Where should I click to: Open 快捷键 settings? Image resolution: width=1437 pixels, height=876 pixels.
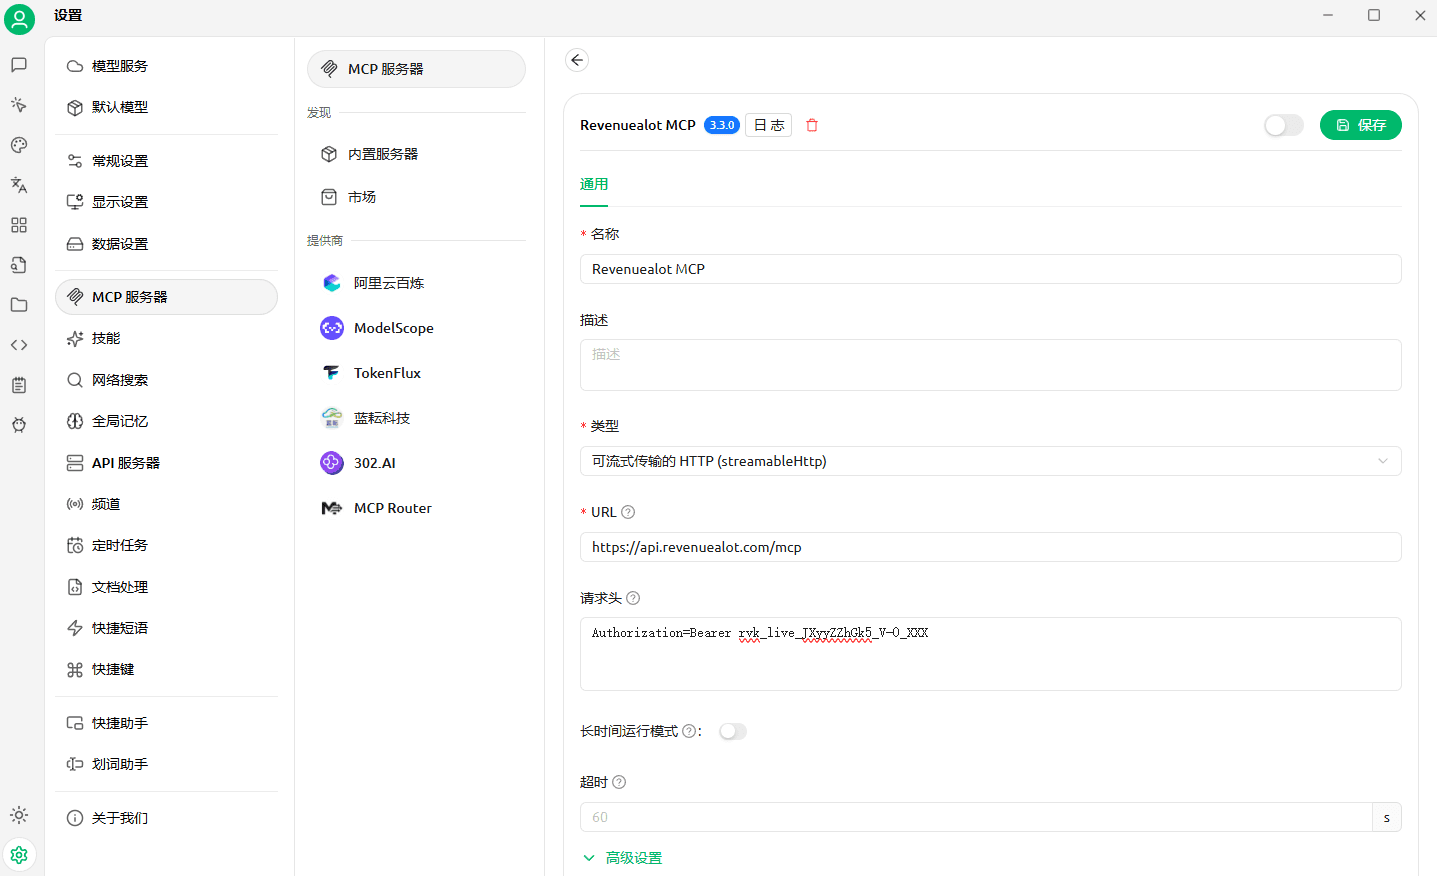(x=166, y=669)
